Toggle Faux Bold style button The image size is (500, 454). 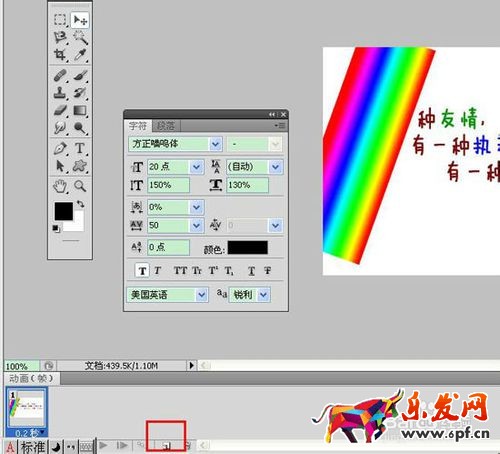pos(142,271)
